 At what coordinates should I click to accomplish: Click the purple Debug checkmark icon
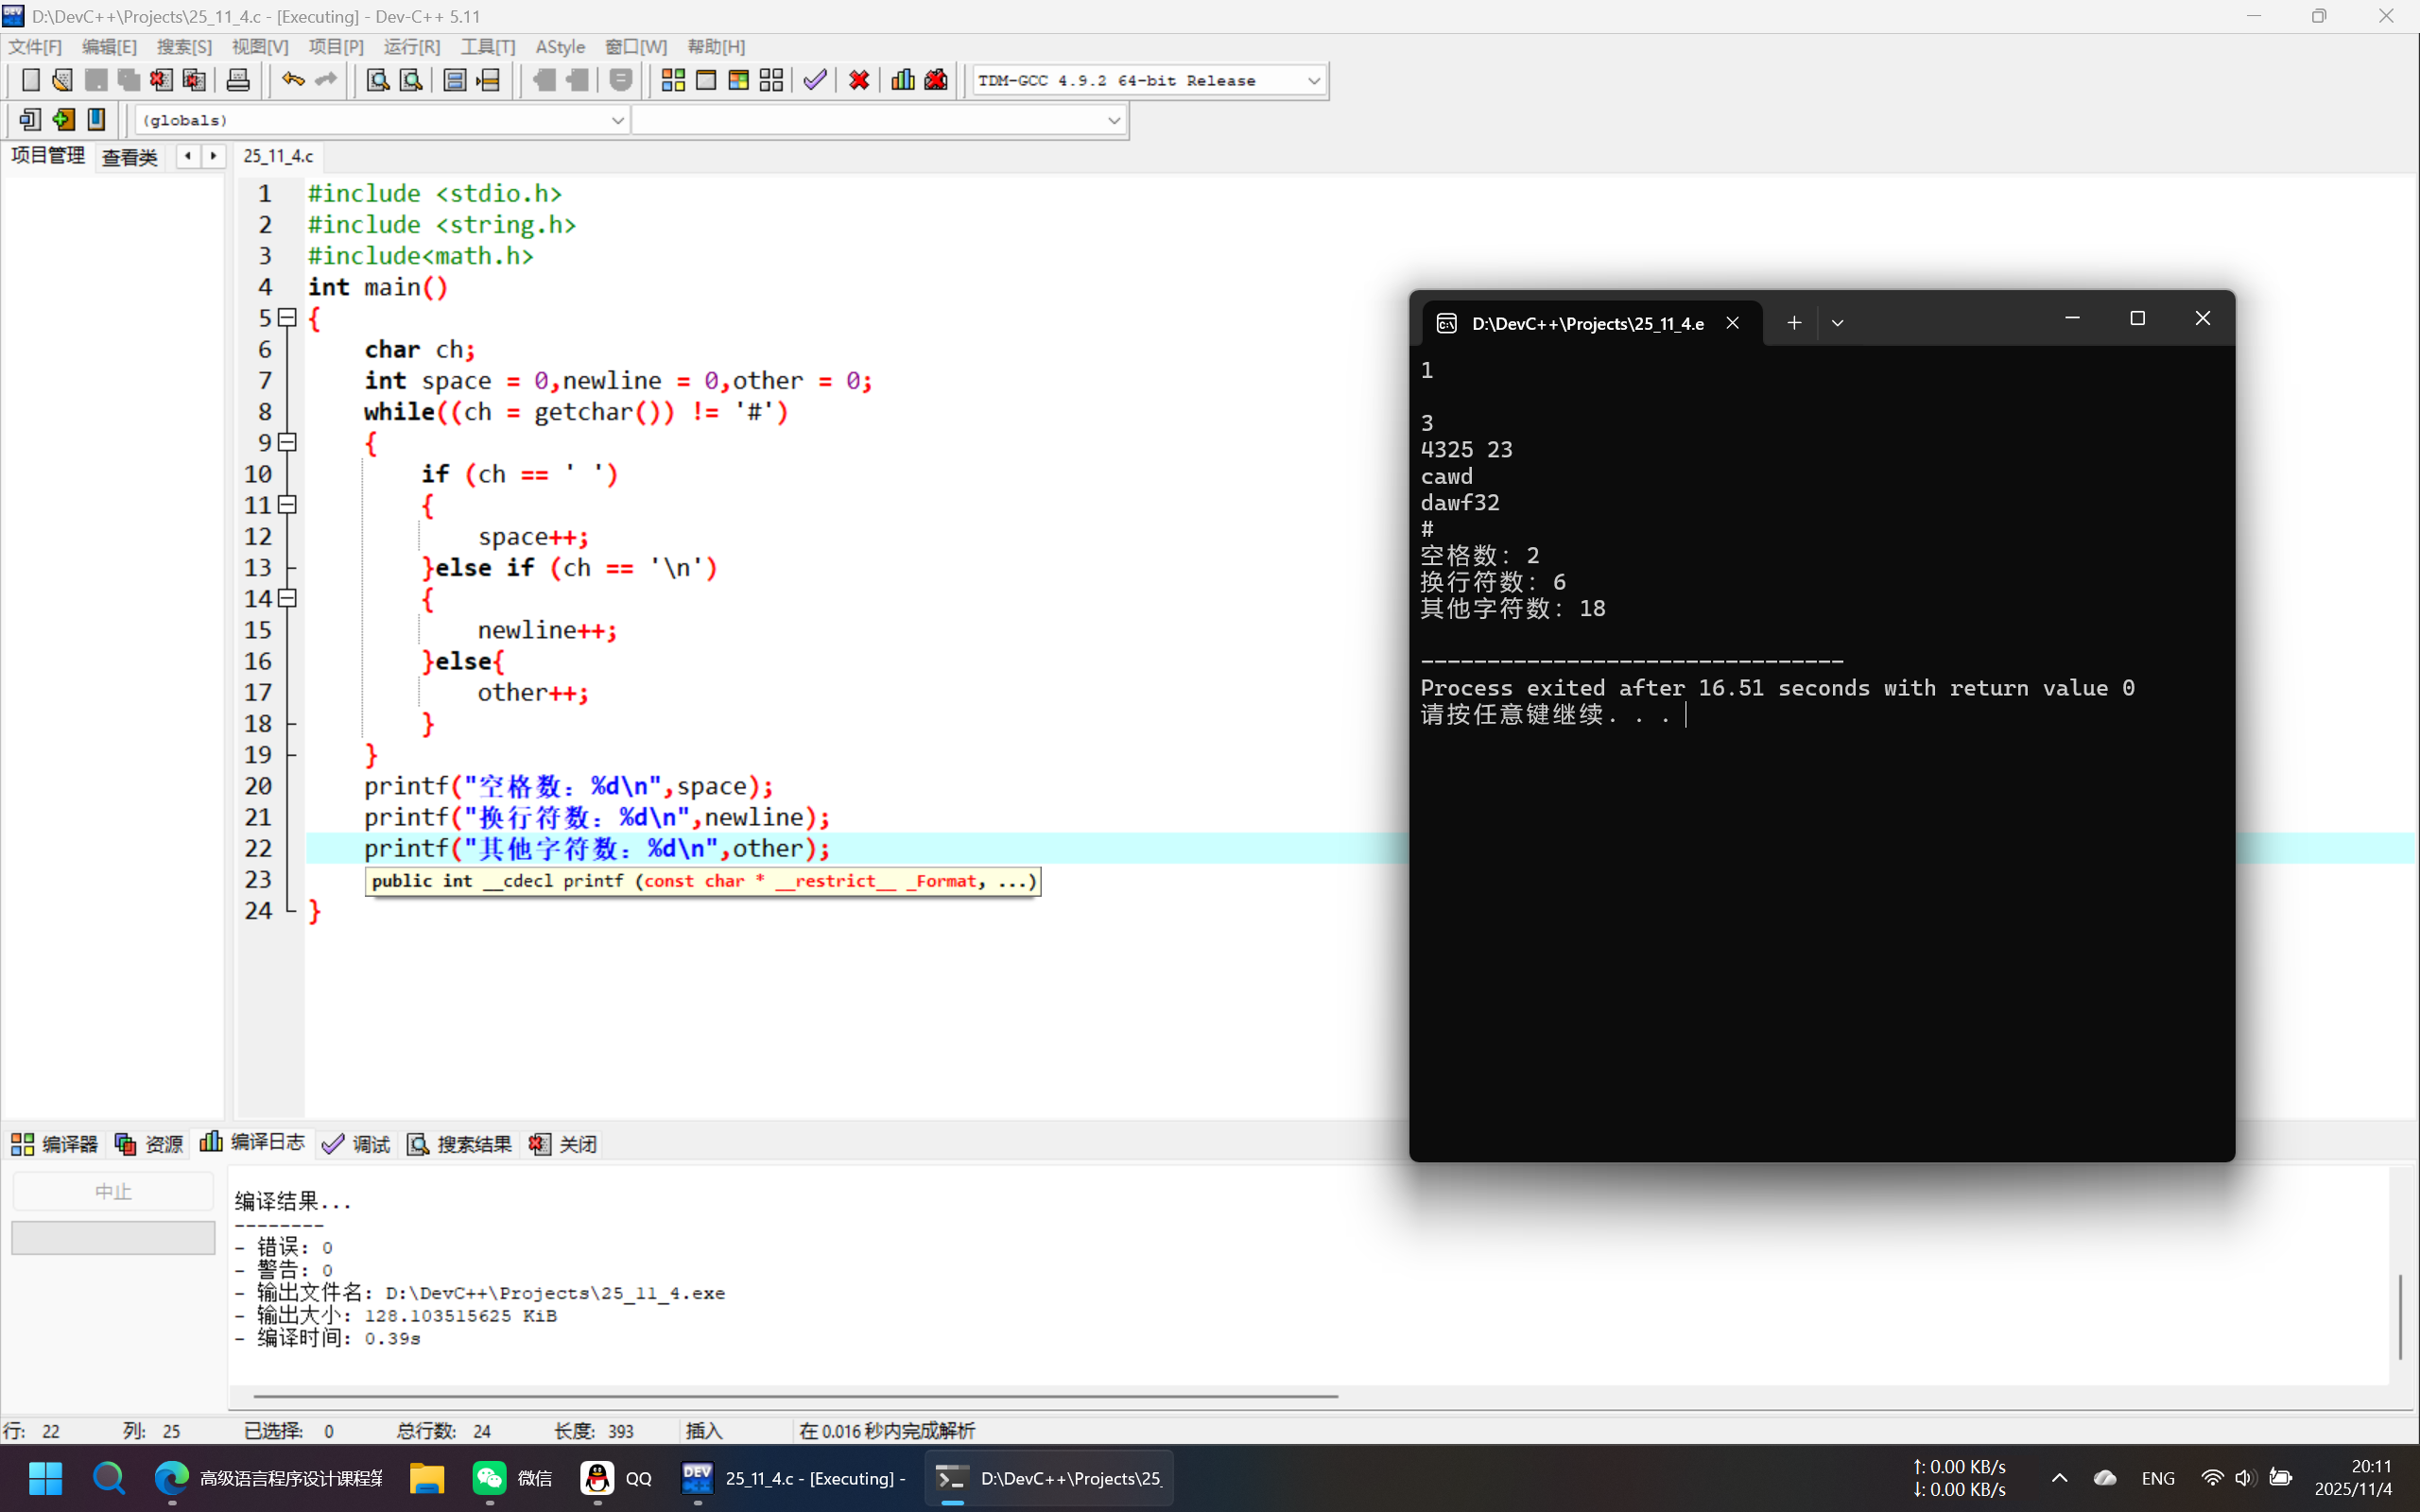coord(815,80)
